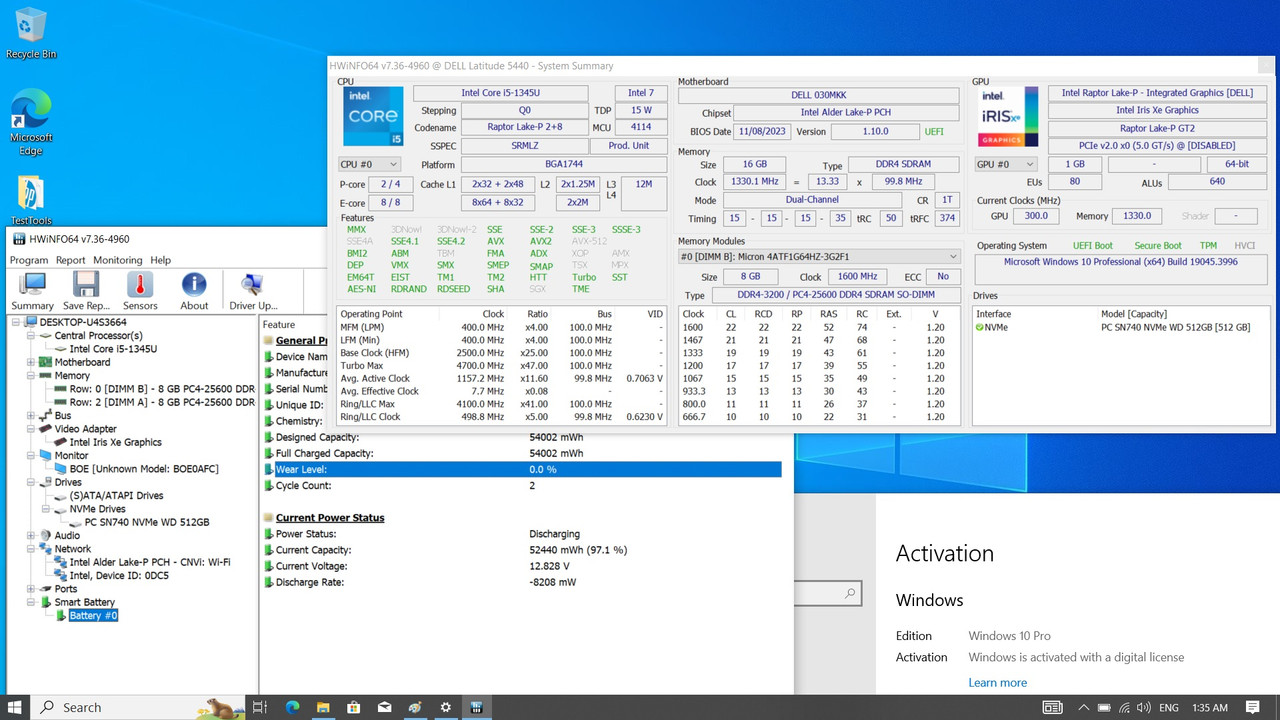Collapse the DESKTOP-U4S3664 tree root
Viewport: 1280px width, 720px height.
pos(17,322)
